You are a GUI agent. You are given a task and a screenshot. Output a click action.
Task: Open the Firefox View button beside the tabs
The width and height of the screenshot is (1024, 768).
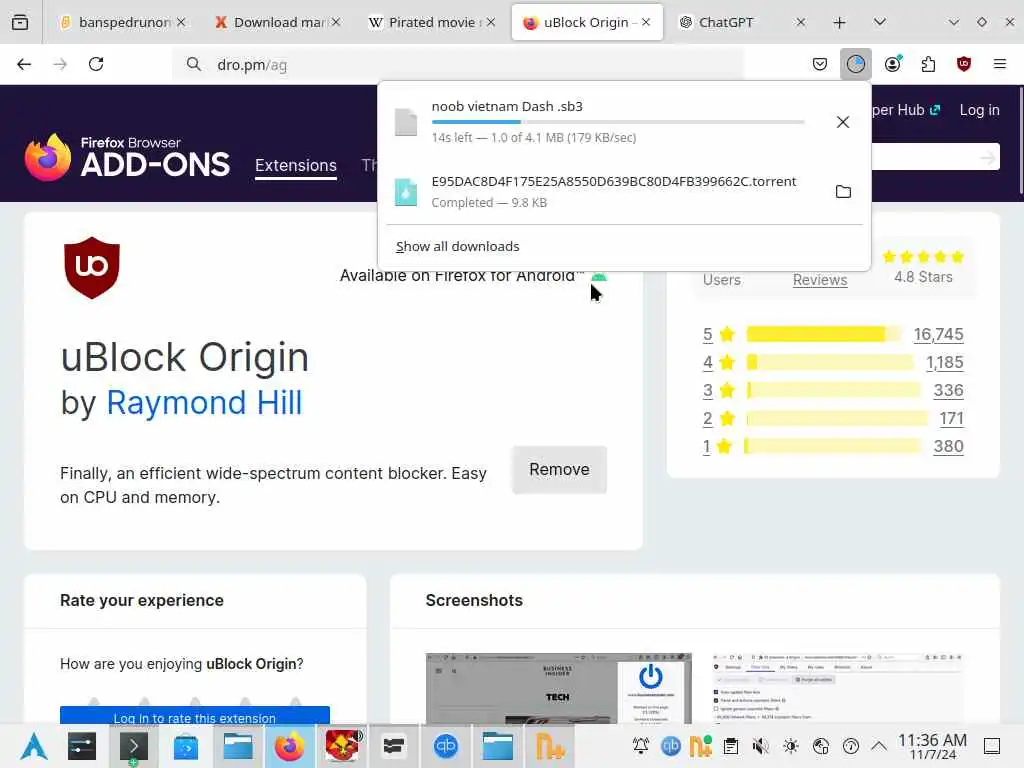[20, 22]
